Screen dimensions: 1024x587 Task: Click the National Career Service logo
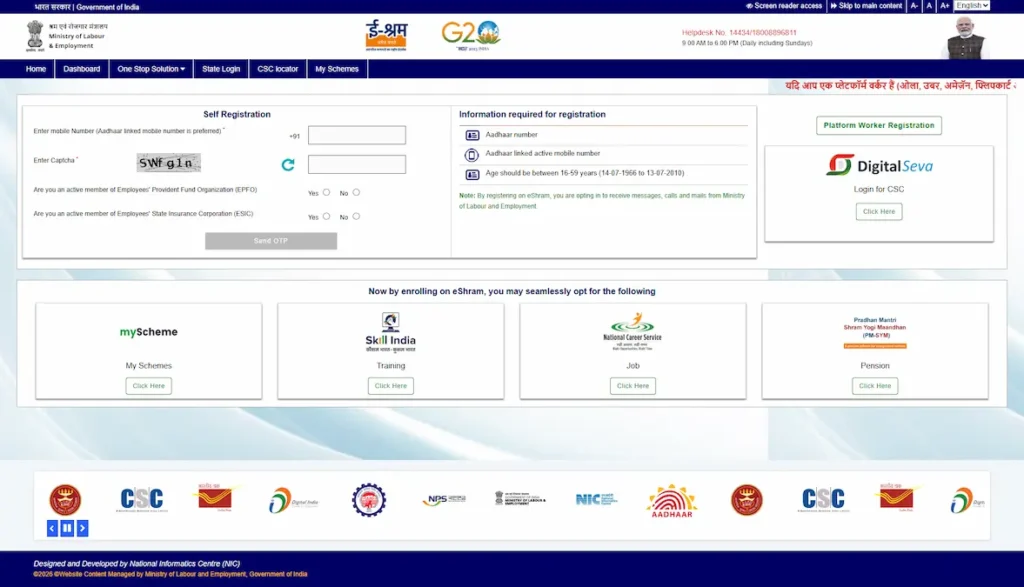pos(632,332)
